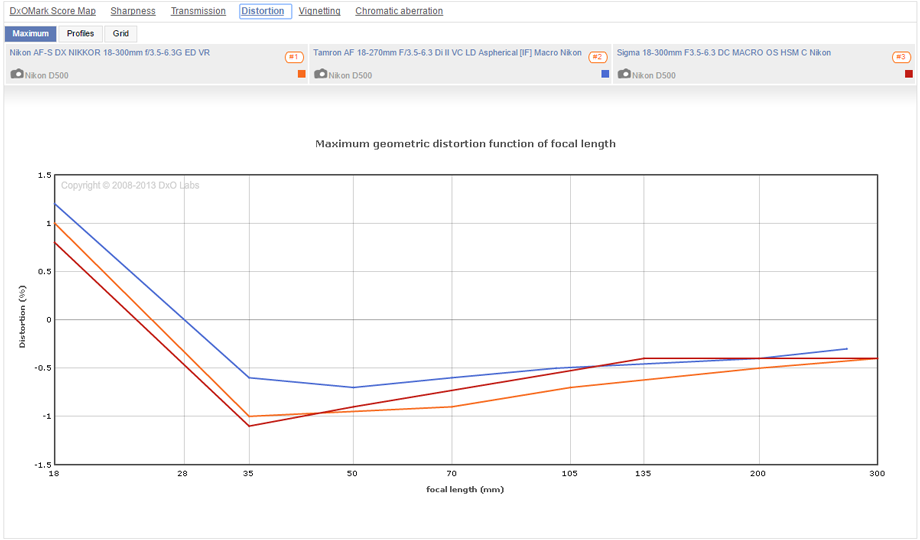Image resolution: width=920 pixels, height=540 pixels.
Task: Open the DxOMark Score Map tab
Action: tap(53, 11)
